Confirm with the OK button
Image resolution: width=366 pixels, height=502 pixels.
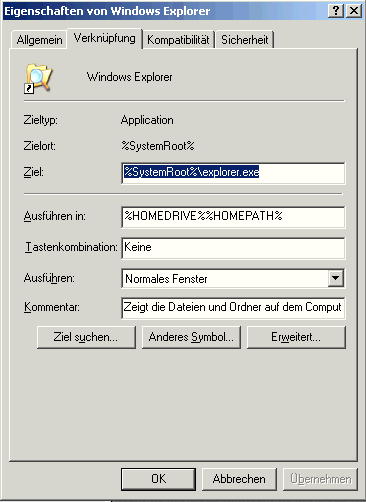(158, 479)
